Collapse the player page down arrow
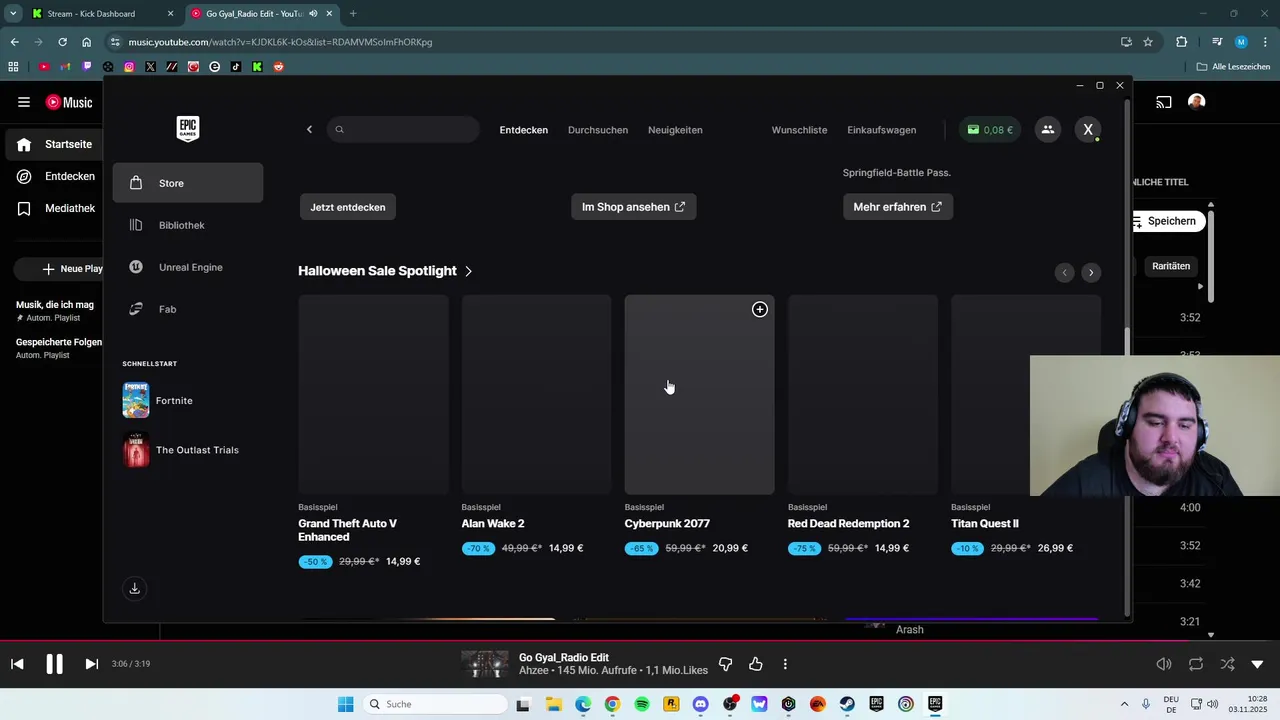 tap(1257, 664)
